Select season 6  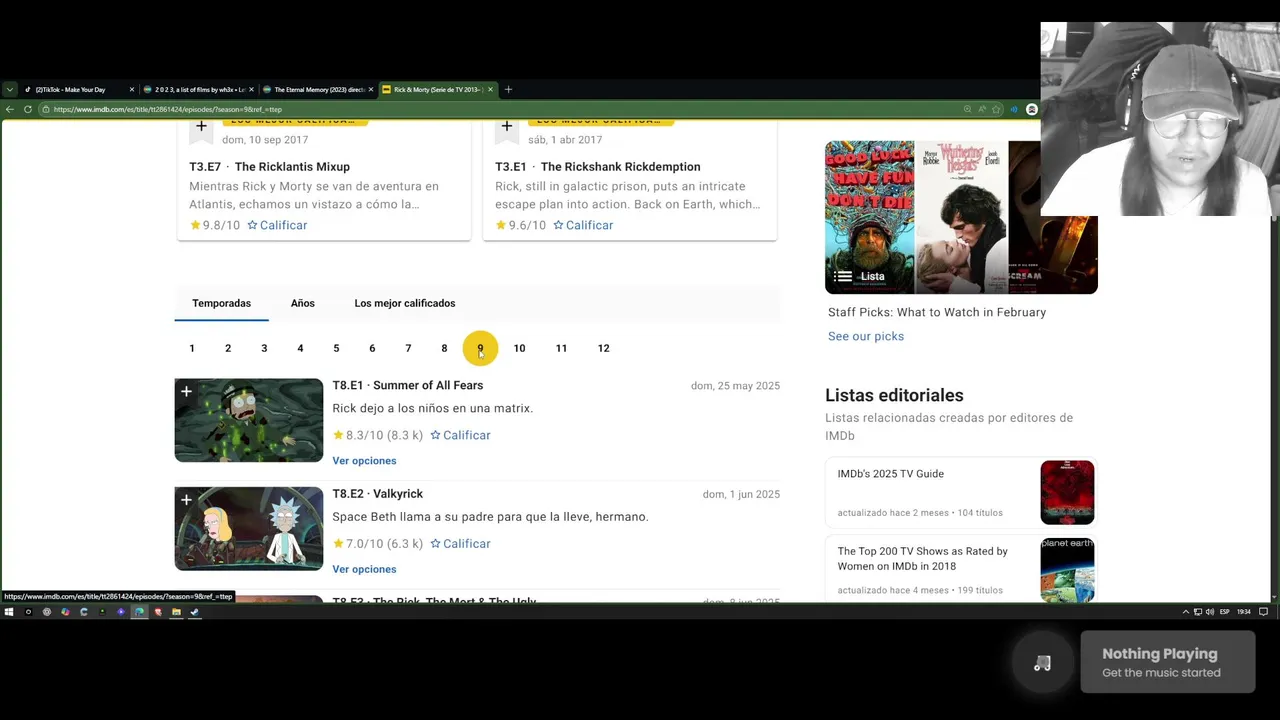click(x=372, y=348)
